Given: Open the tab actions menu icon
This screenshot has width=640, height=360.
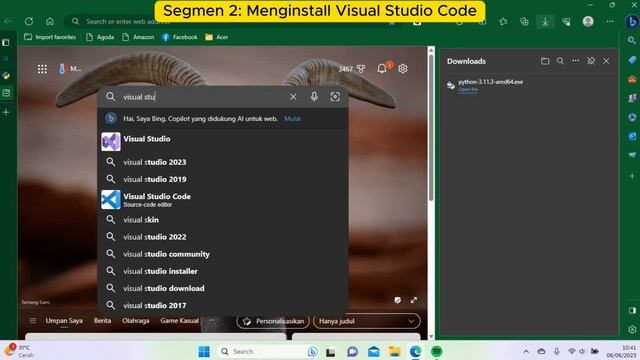Looking at the screenshot, I should [x=6, y=42].
